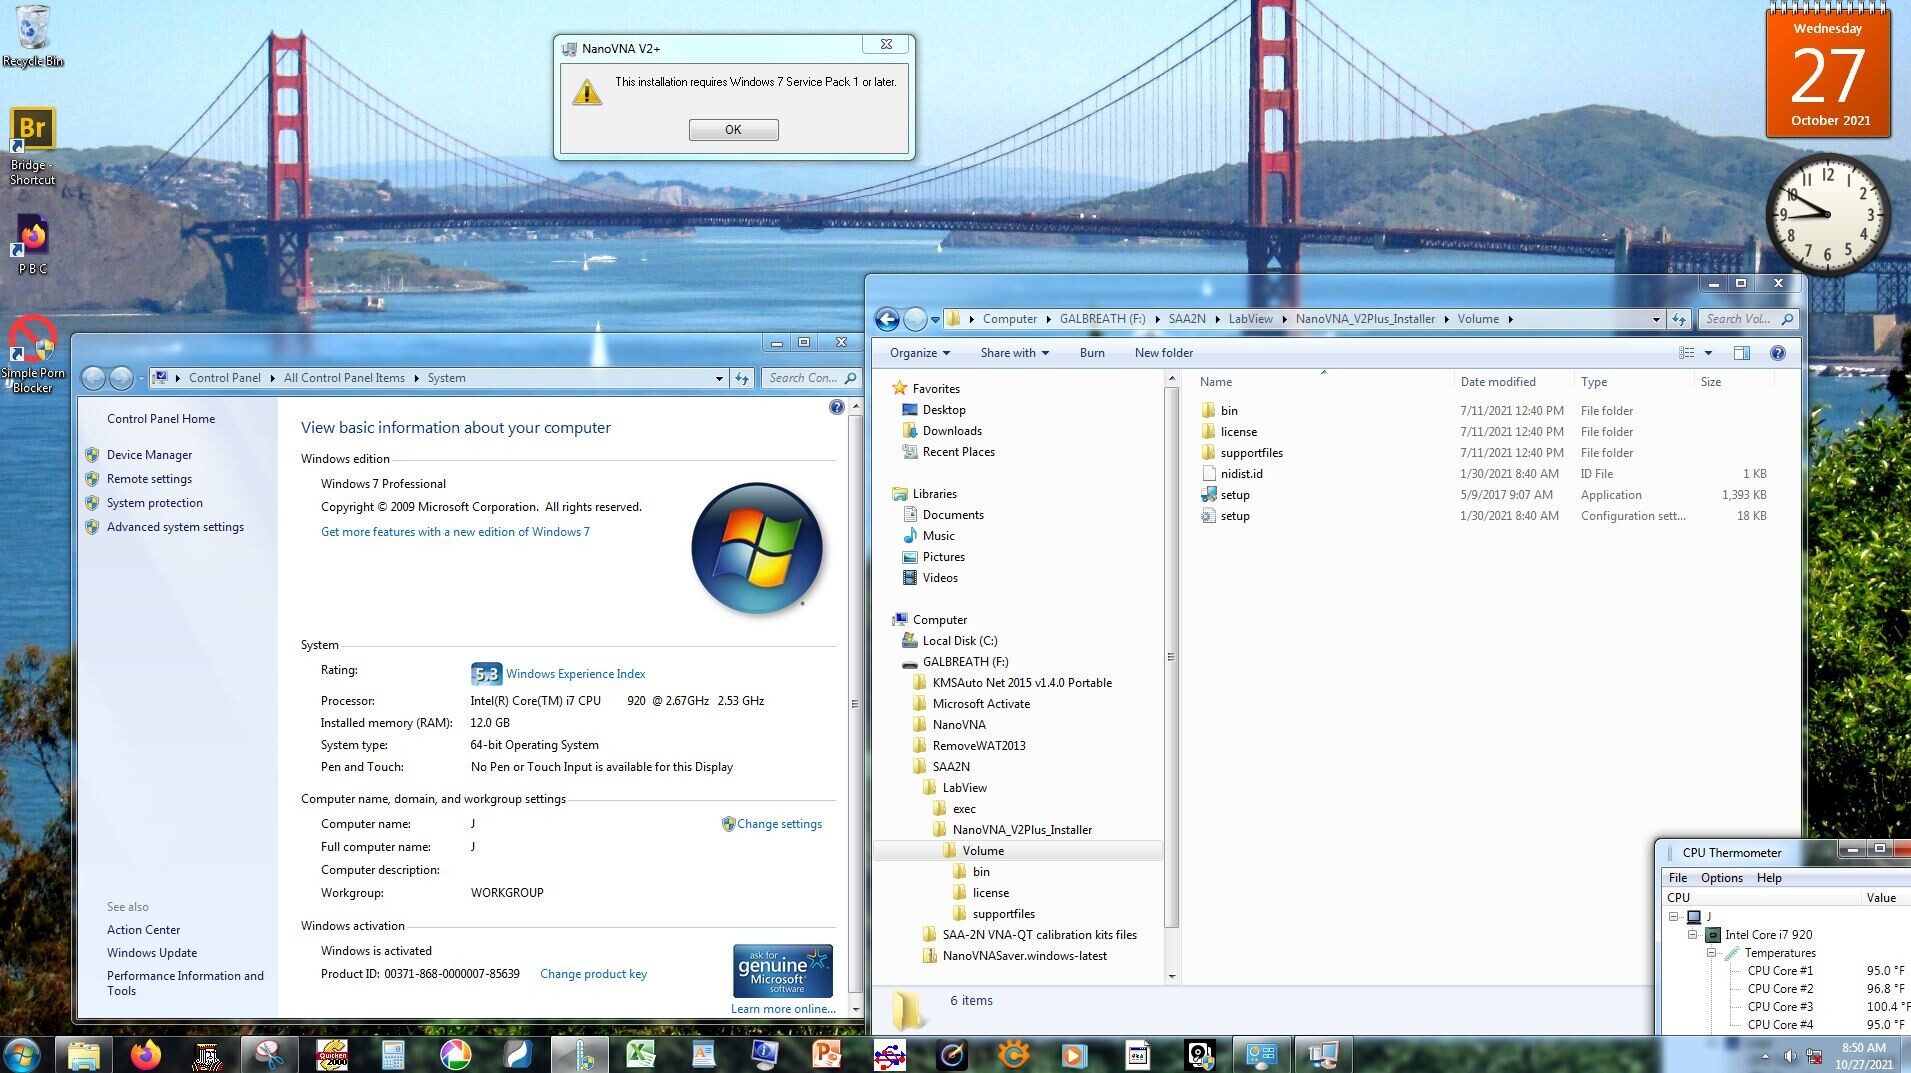Click Get more features with new edition link
This screenshot has width=1911, height=1073.
[x=455, y=532]
